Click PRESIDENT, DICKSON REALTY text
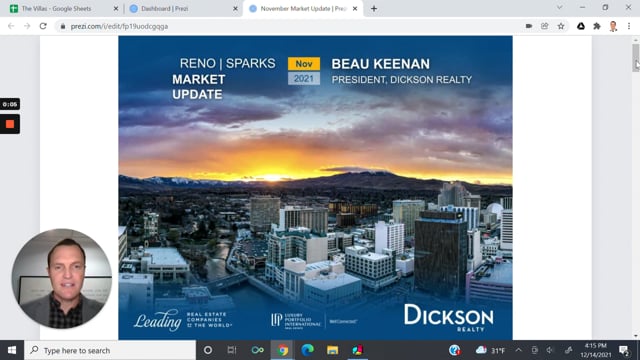The height and width of the screenshot is (360, 640). pyautogui.click(x=402, y=80)
